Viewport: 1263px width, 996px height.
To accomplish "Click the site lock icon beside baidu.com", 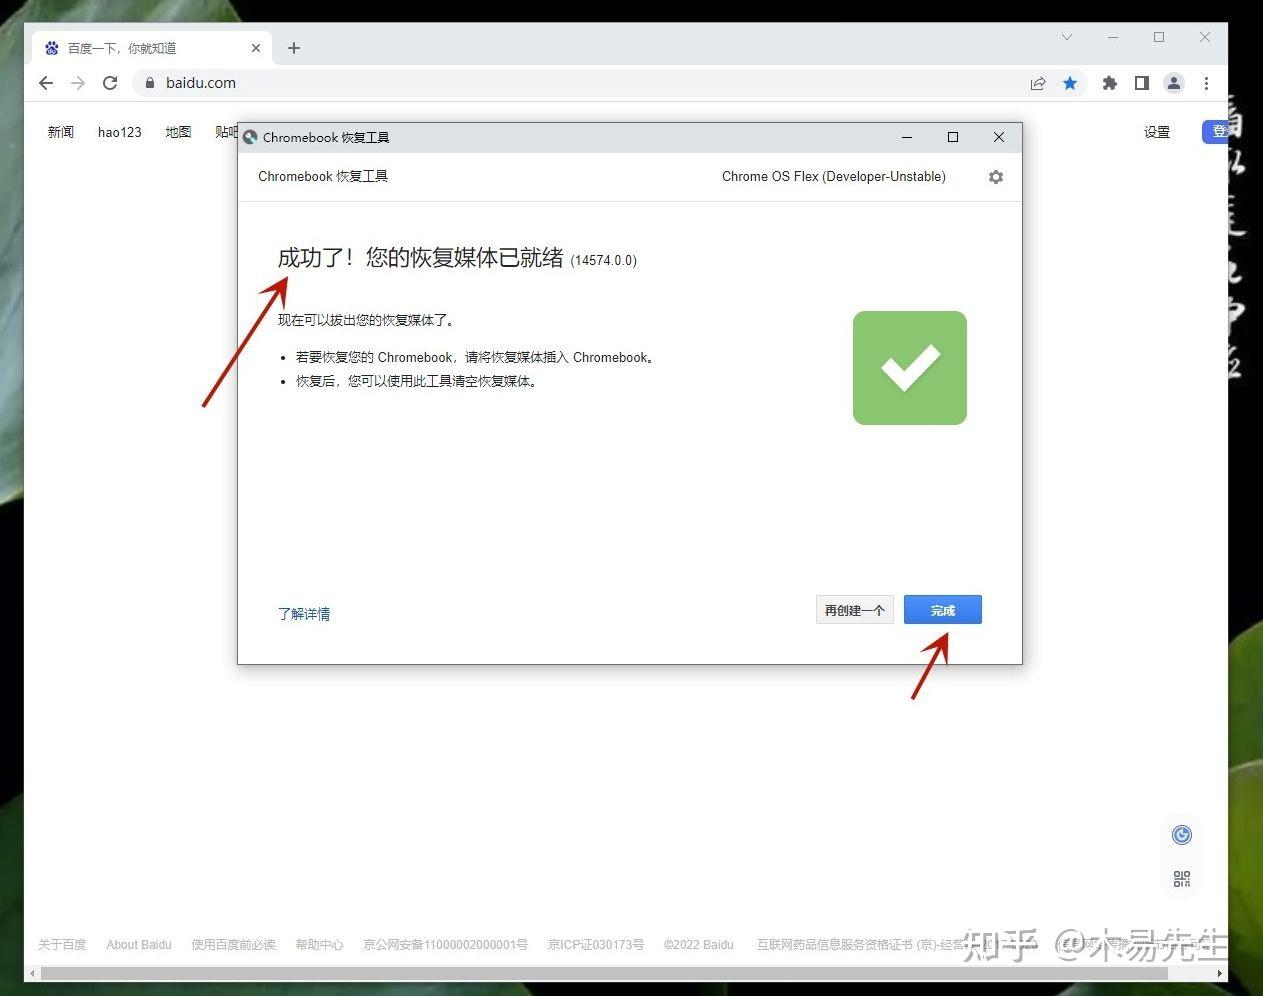I will [x=150, y=83].
